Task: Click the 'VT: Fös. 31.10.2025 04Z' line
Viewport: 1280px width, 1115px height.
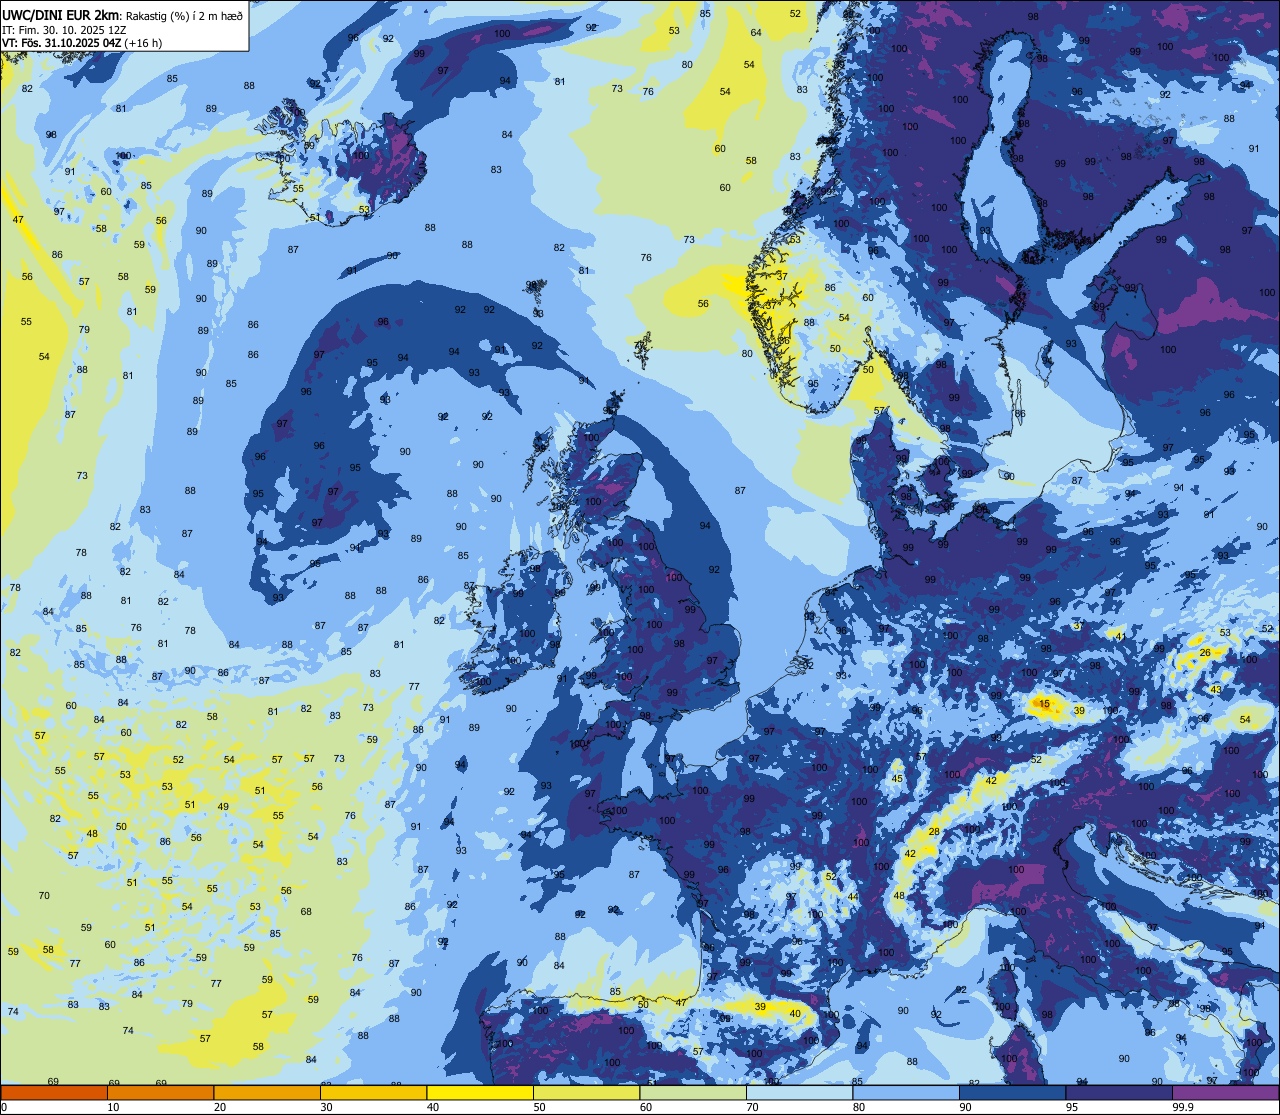Action: coord(61,42)
